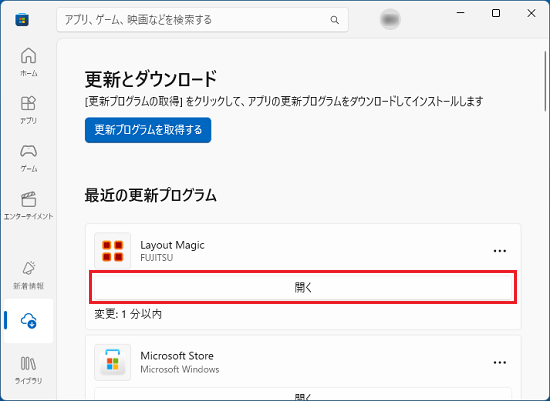Click 変更: 1 分以内 text
This screenshot has height=401, width=550.
(128, 314)
